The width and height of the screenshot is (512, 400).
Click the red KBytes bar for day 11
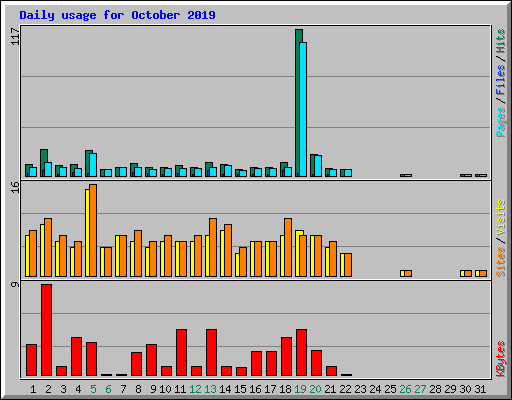[x=181, y=353]
